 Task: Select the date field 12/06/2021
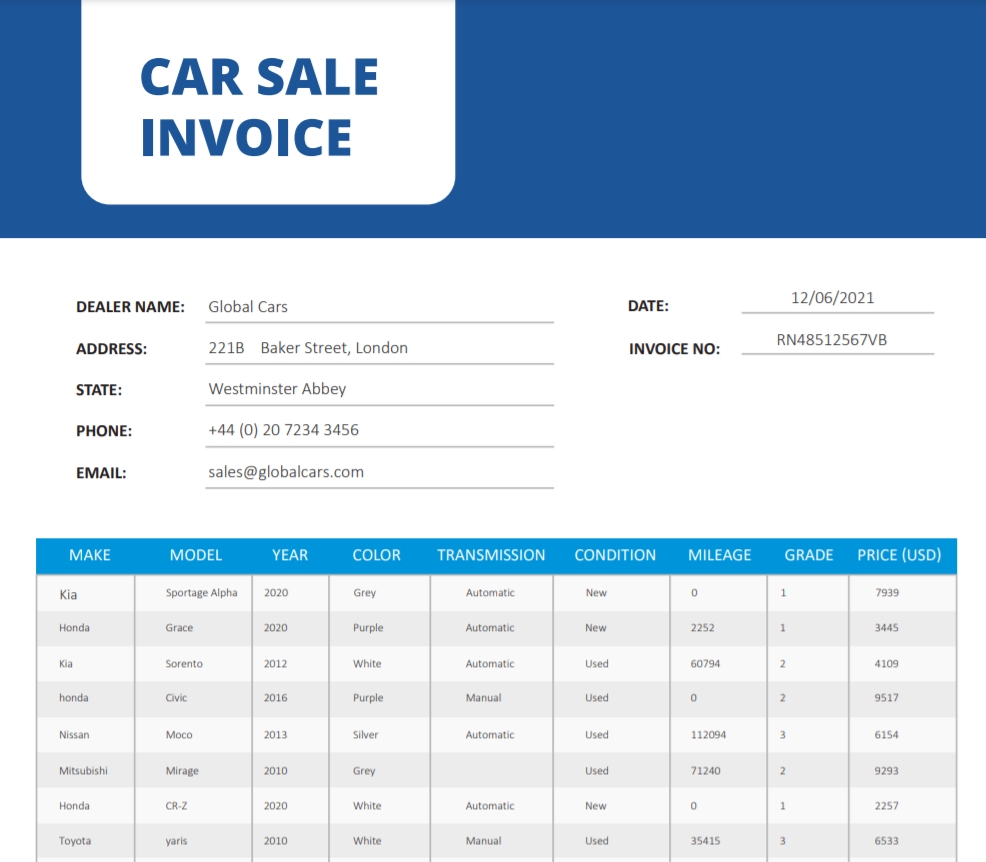[838, 298]
